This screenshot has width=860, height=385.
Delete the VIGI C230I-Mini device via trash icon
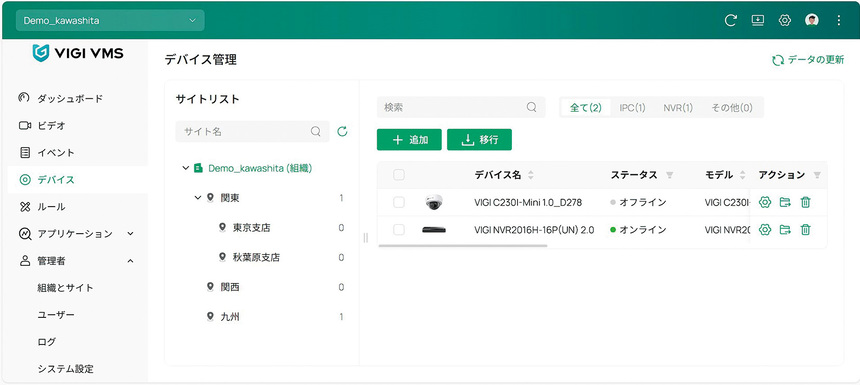[805, 202]
